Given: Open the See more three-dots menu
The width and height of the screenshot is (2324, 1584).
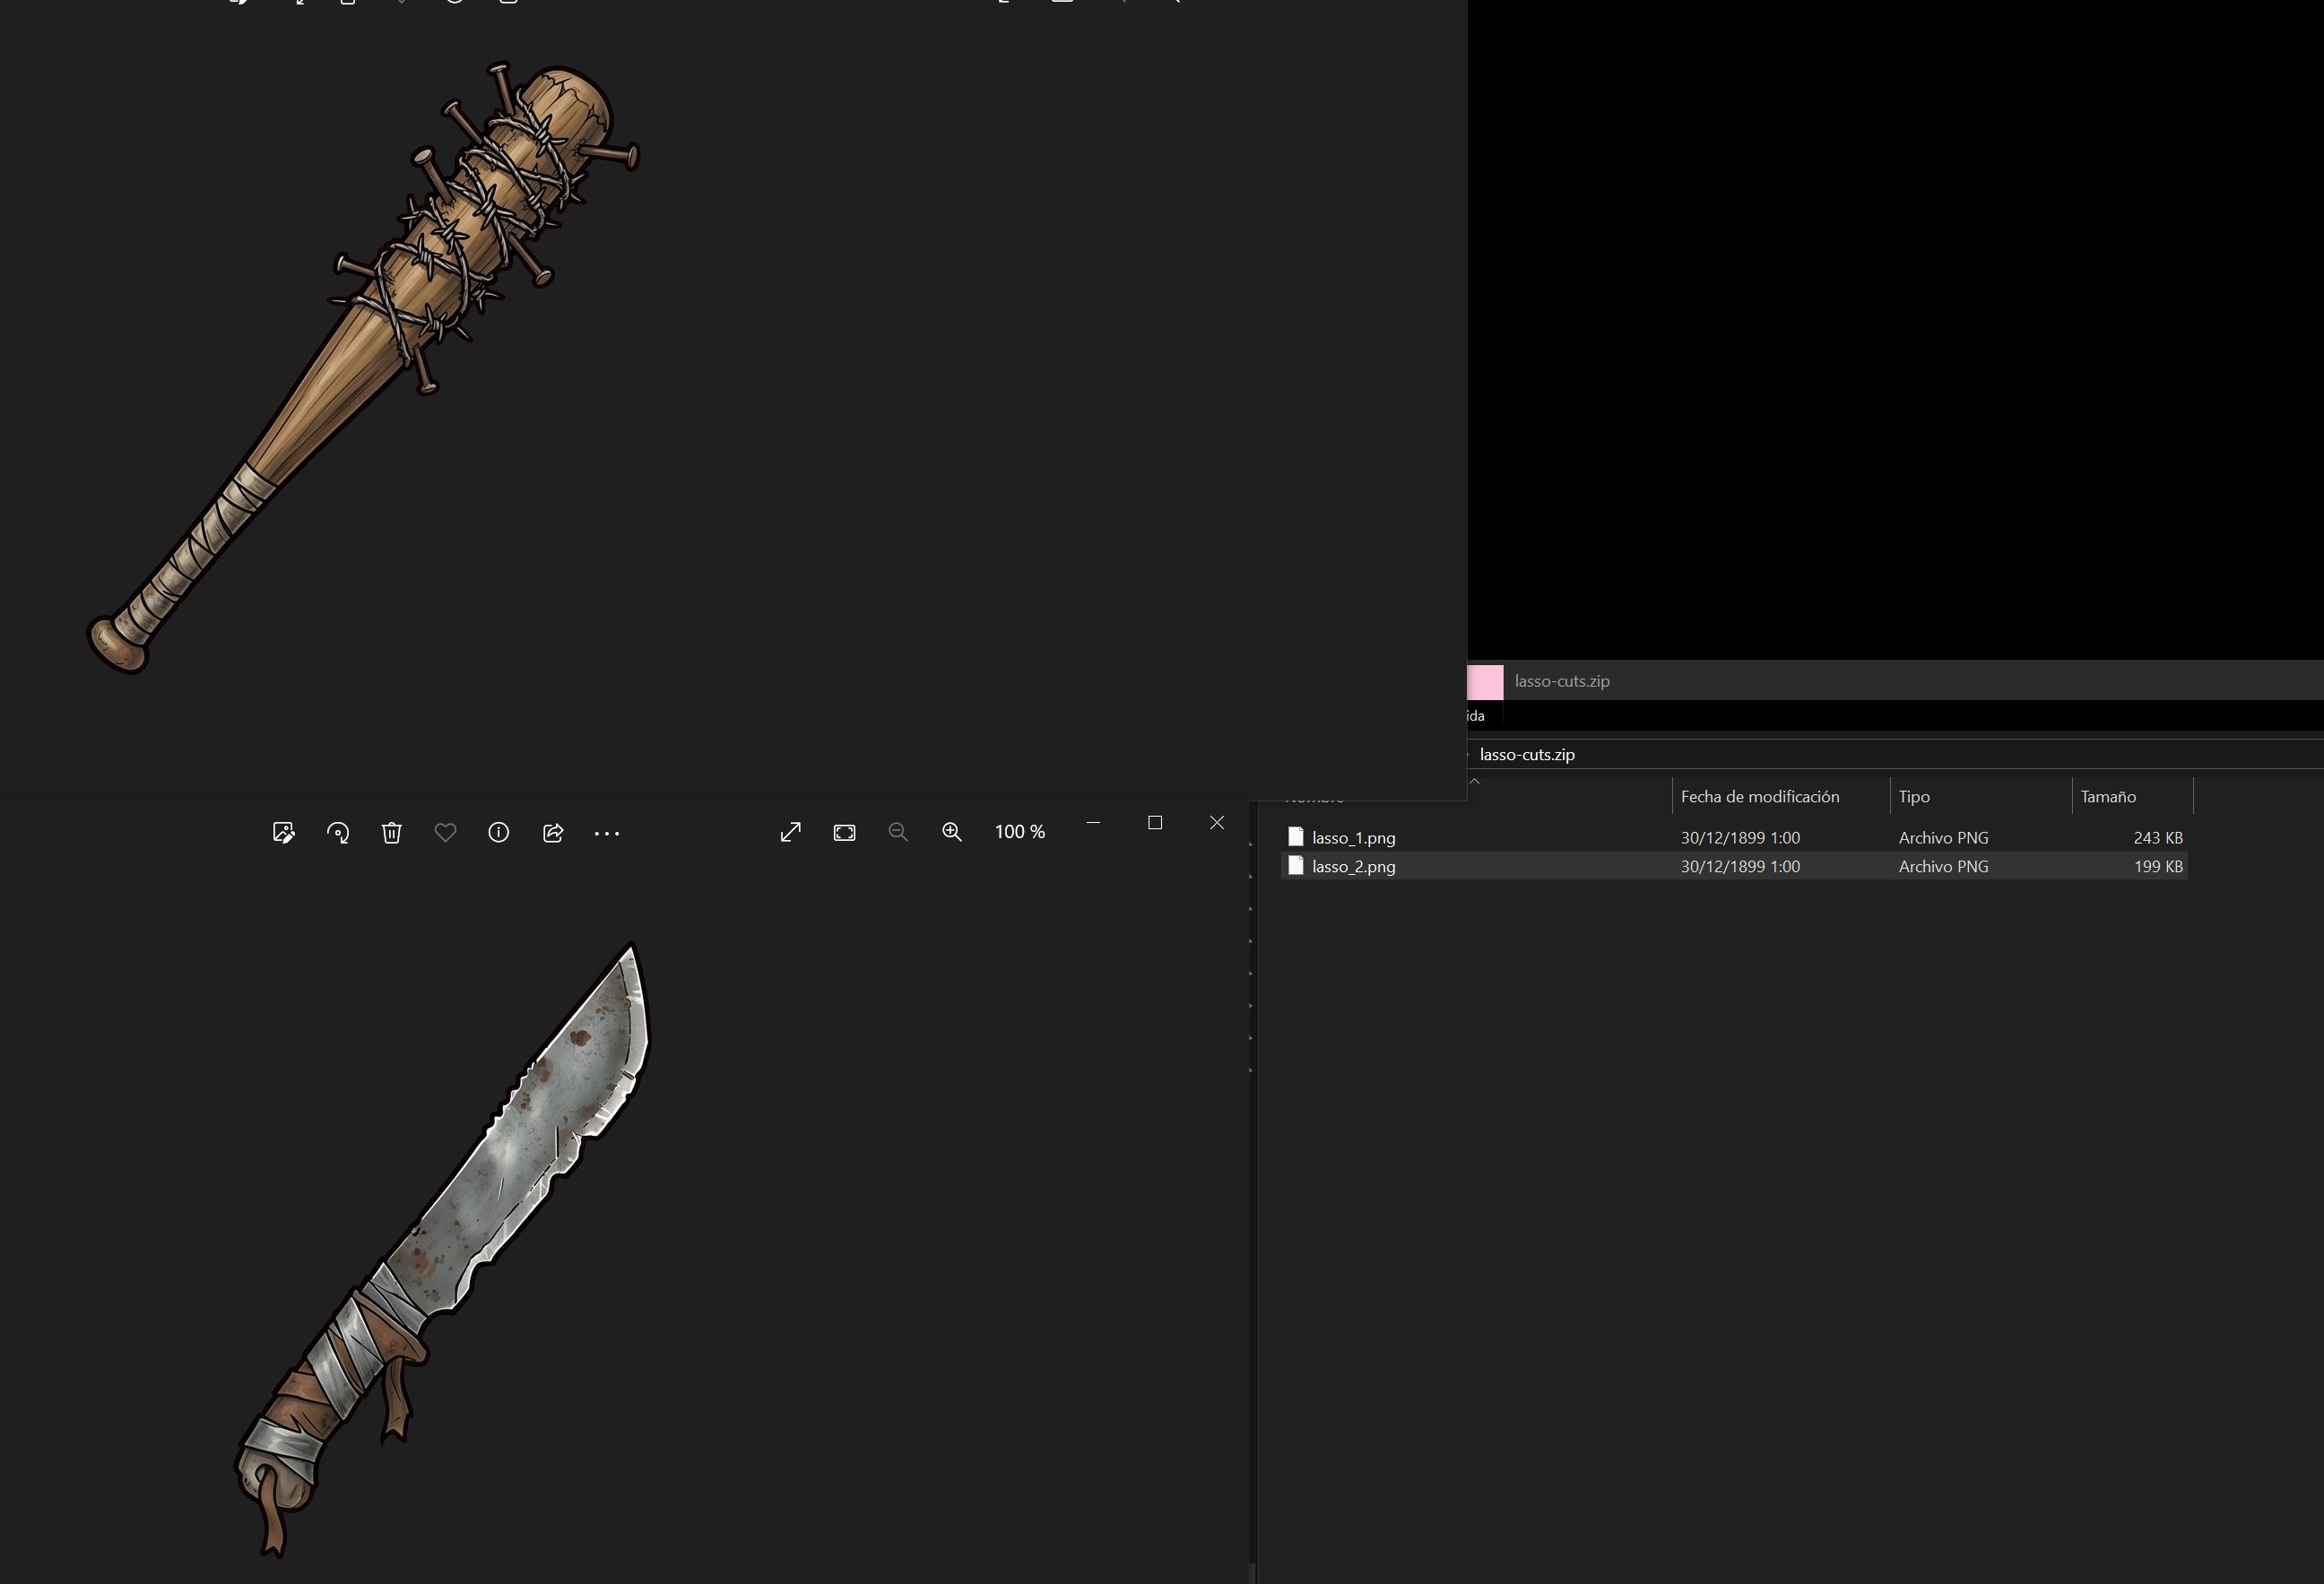Looking at the screenshot, I should click(607, 832).
